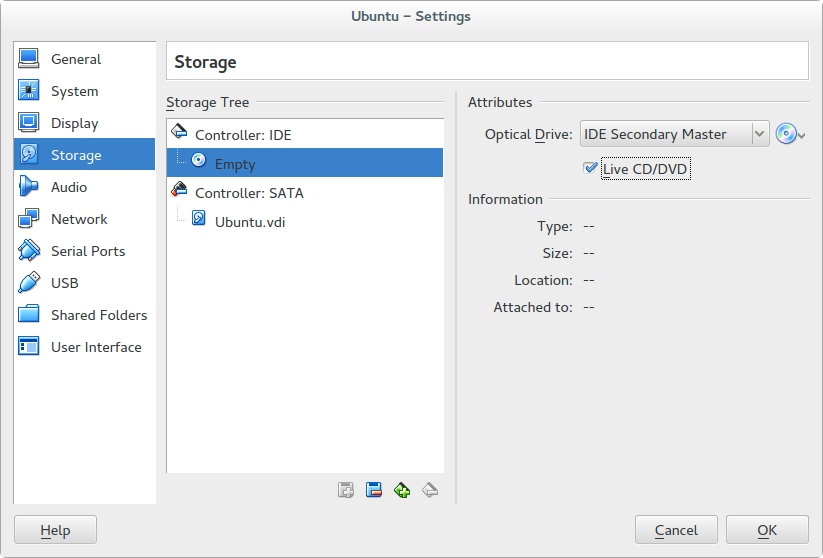The height and width of the screenshot is (558, 823).
Task: Click the Help button
Action: (x=55, y=530)
